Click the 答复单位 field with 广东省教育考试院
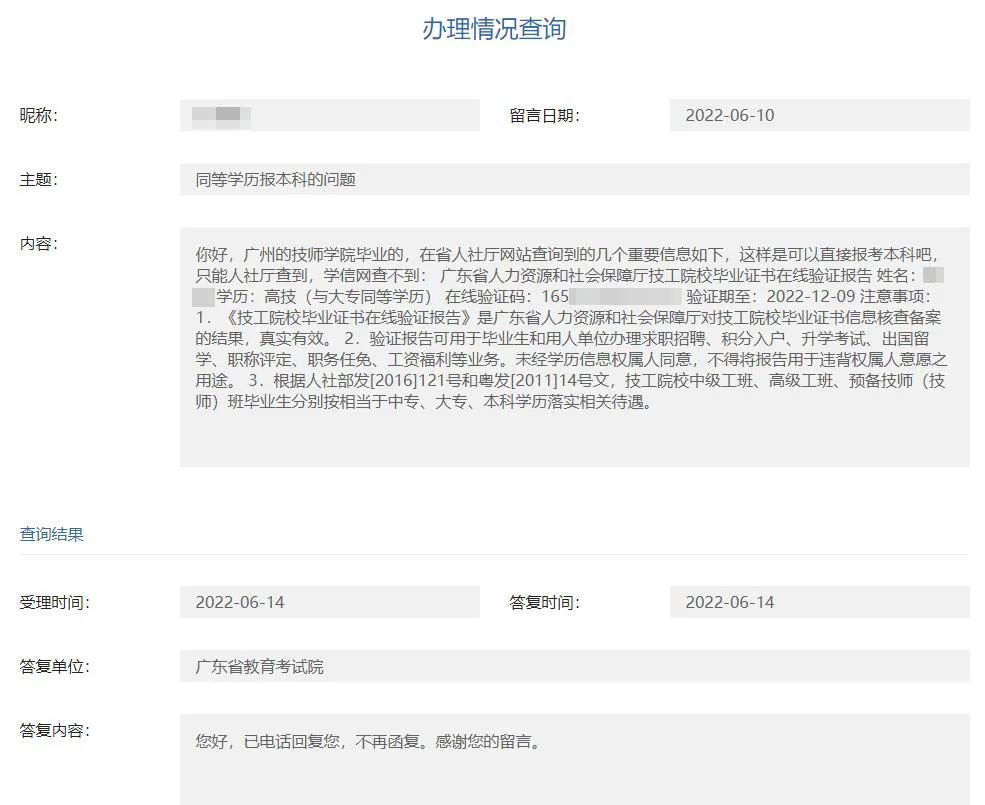Viewport: 985px width, 805px height. click(574, 667)
